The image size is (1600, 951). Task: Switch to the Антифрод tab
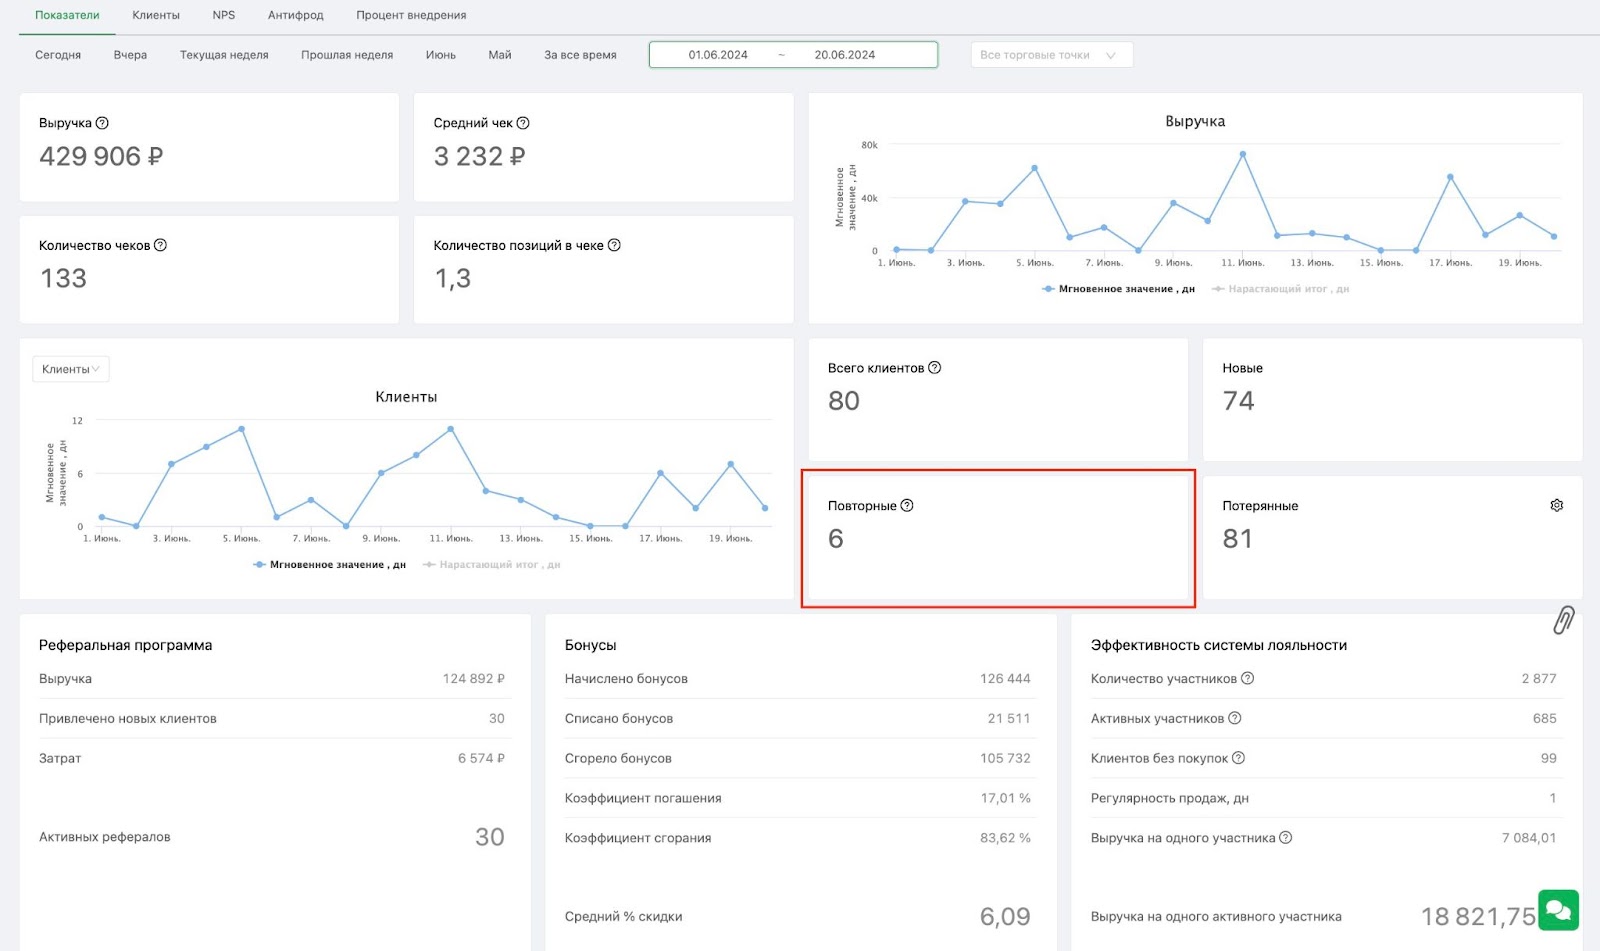tap(296, 15)
